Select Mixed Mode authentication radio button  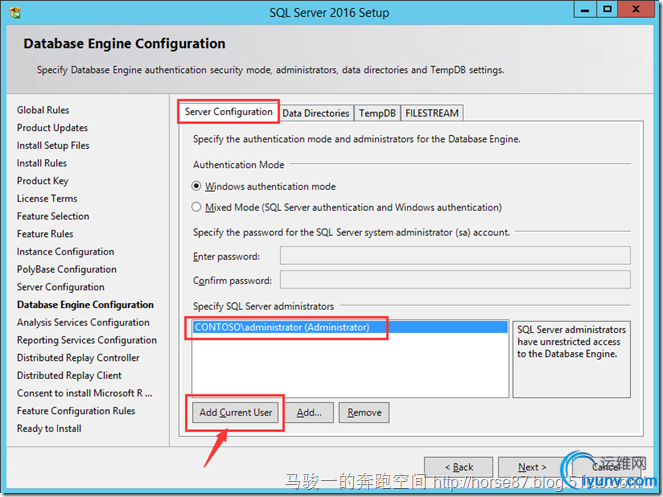(x=196, y=207)
